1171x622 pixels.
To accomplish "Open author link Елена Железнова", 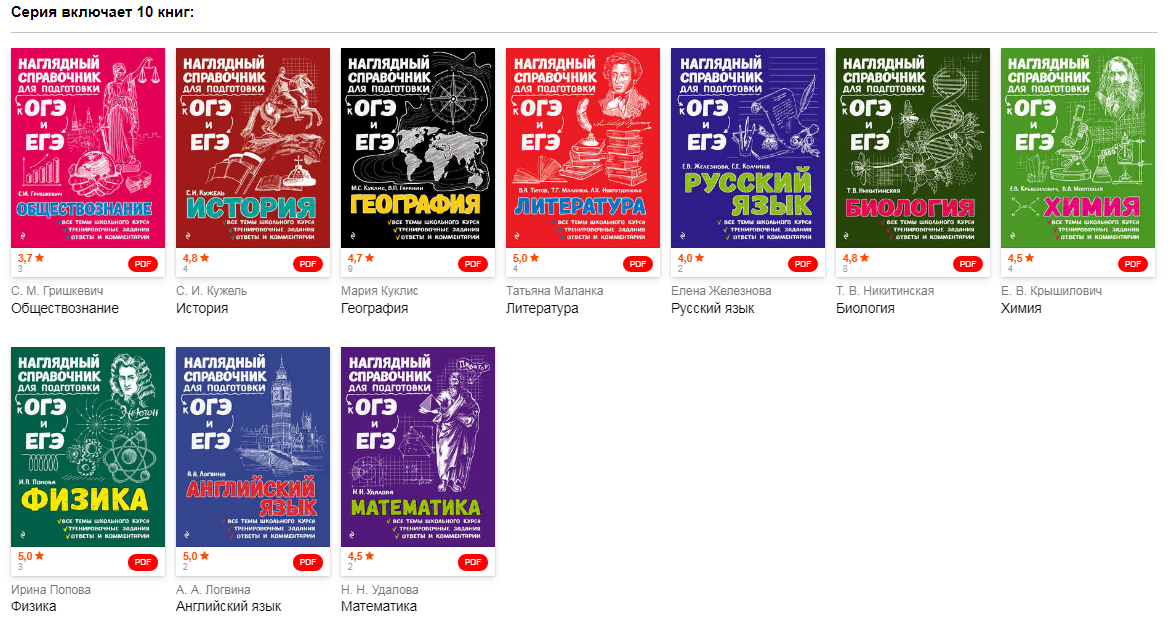I will tap(721, 291).
